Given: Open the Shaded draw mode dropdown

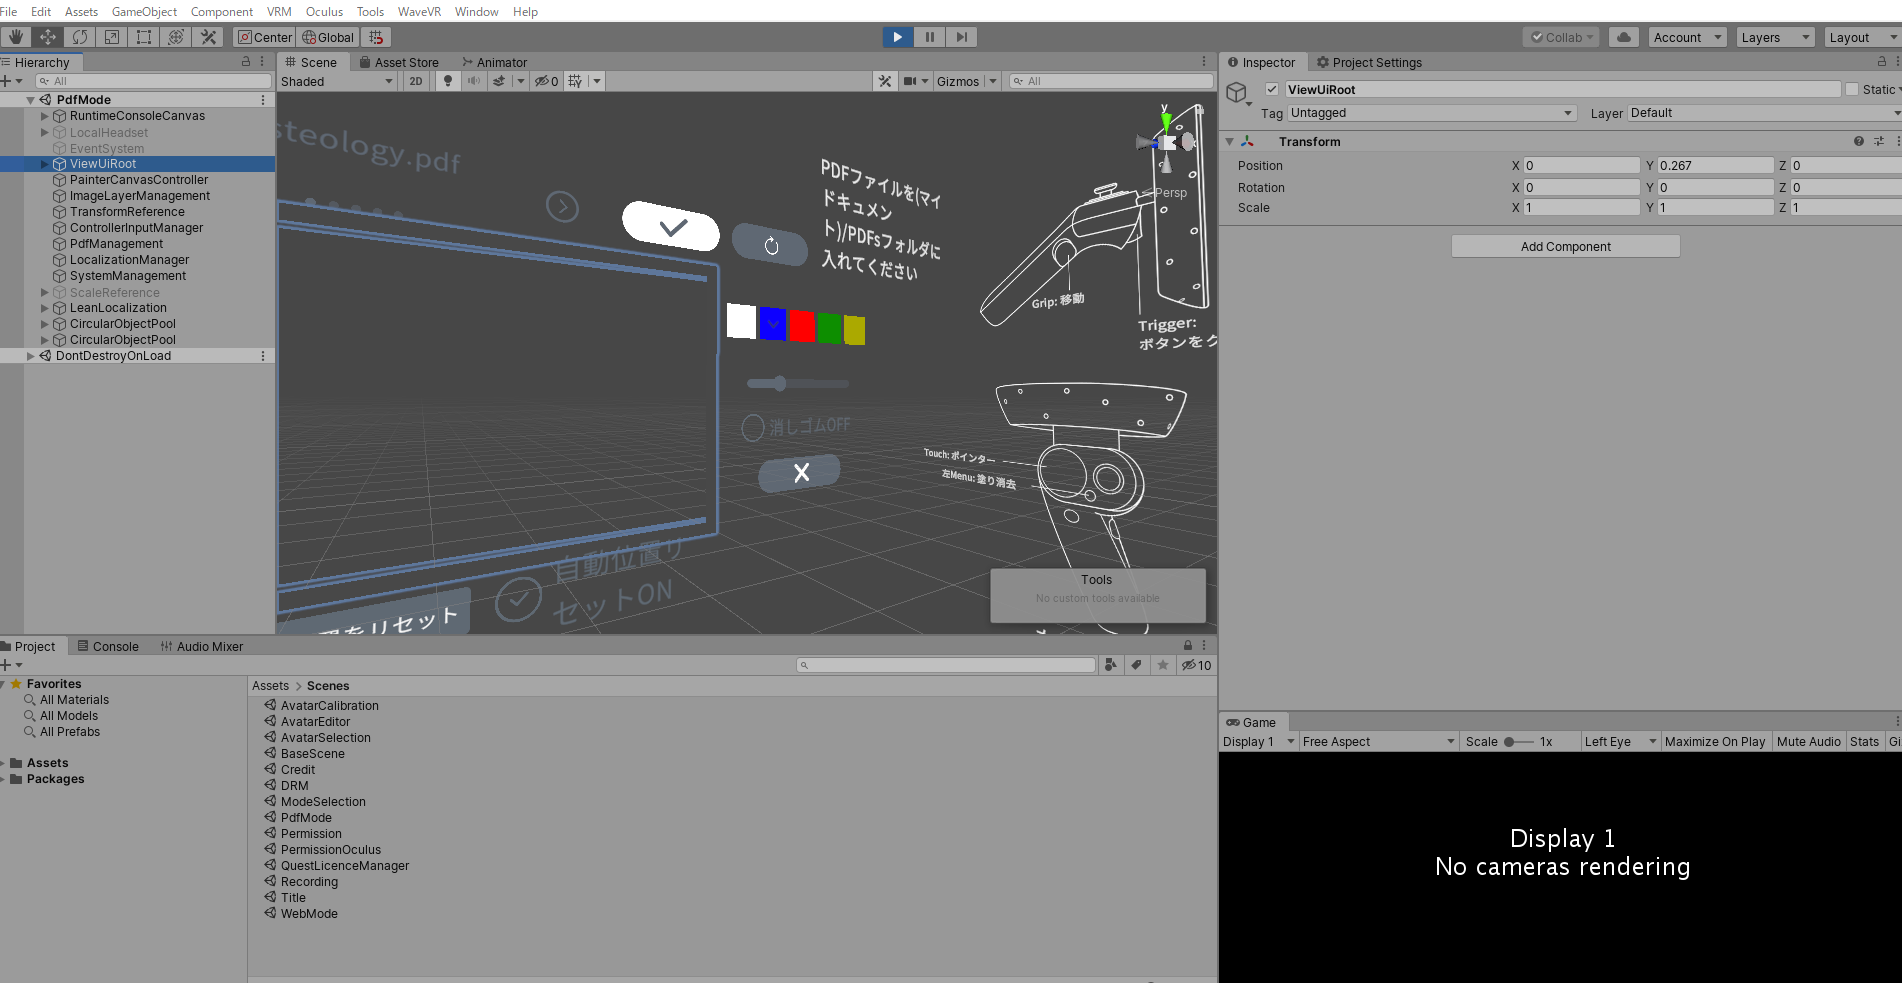Looking at the screenshot, I should pos(337,81).
